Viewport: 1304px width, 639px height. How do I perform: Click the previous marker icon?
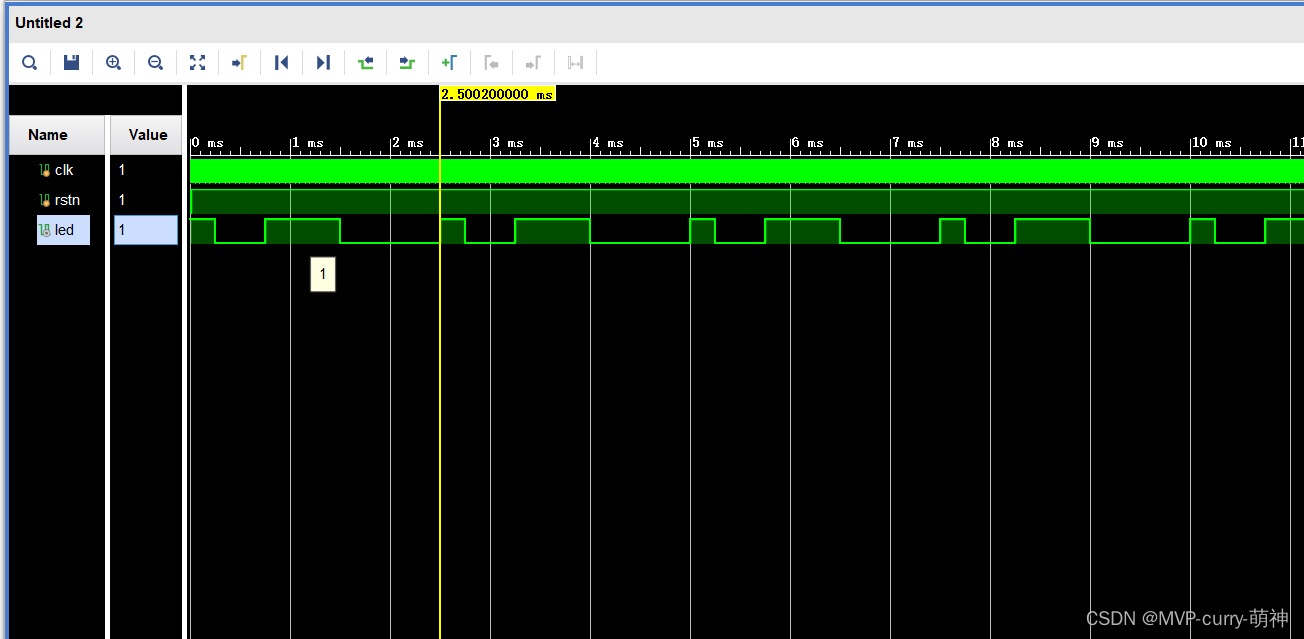tap(491, 63)
